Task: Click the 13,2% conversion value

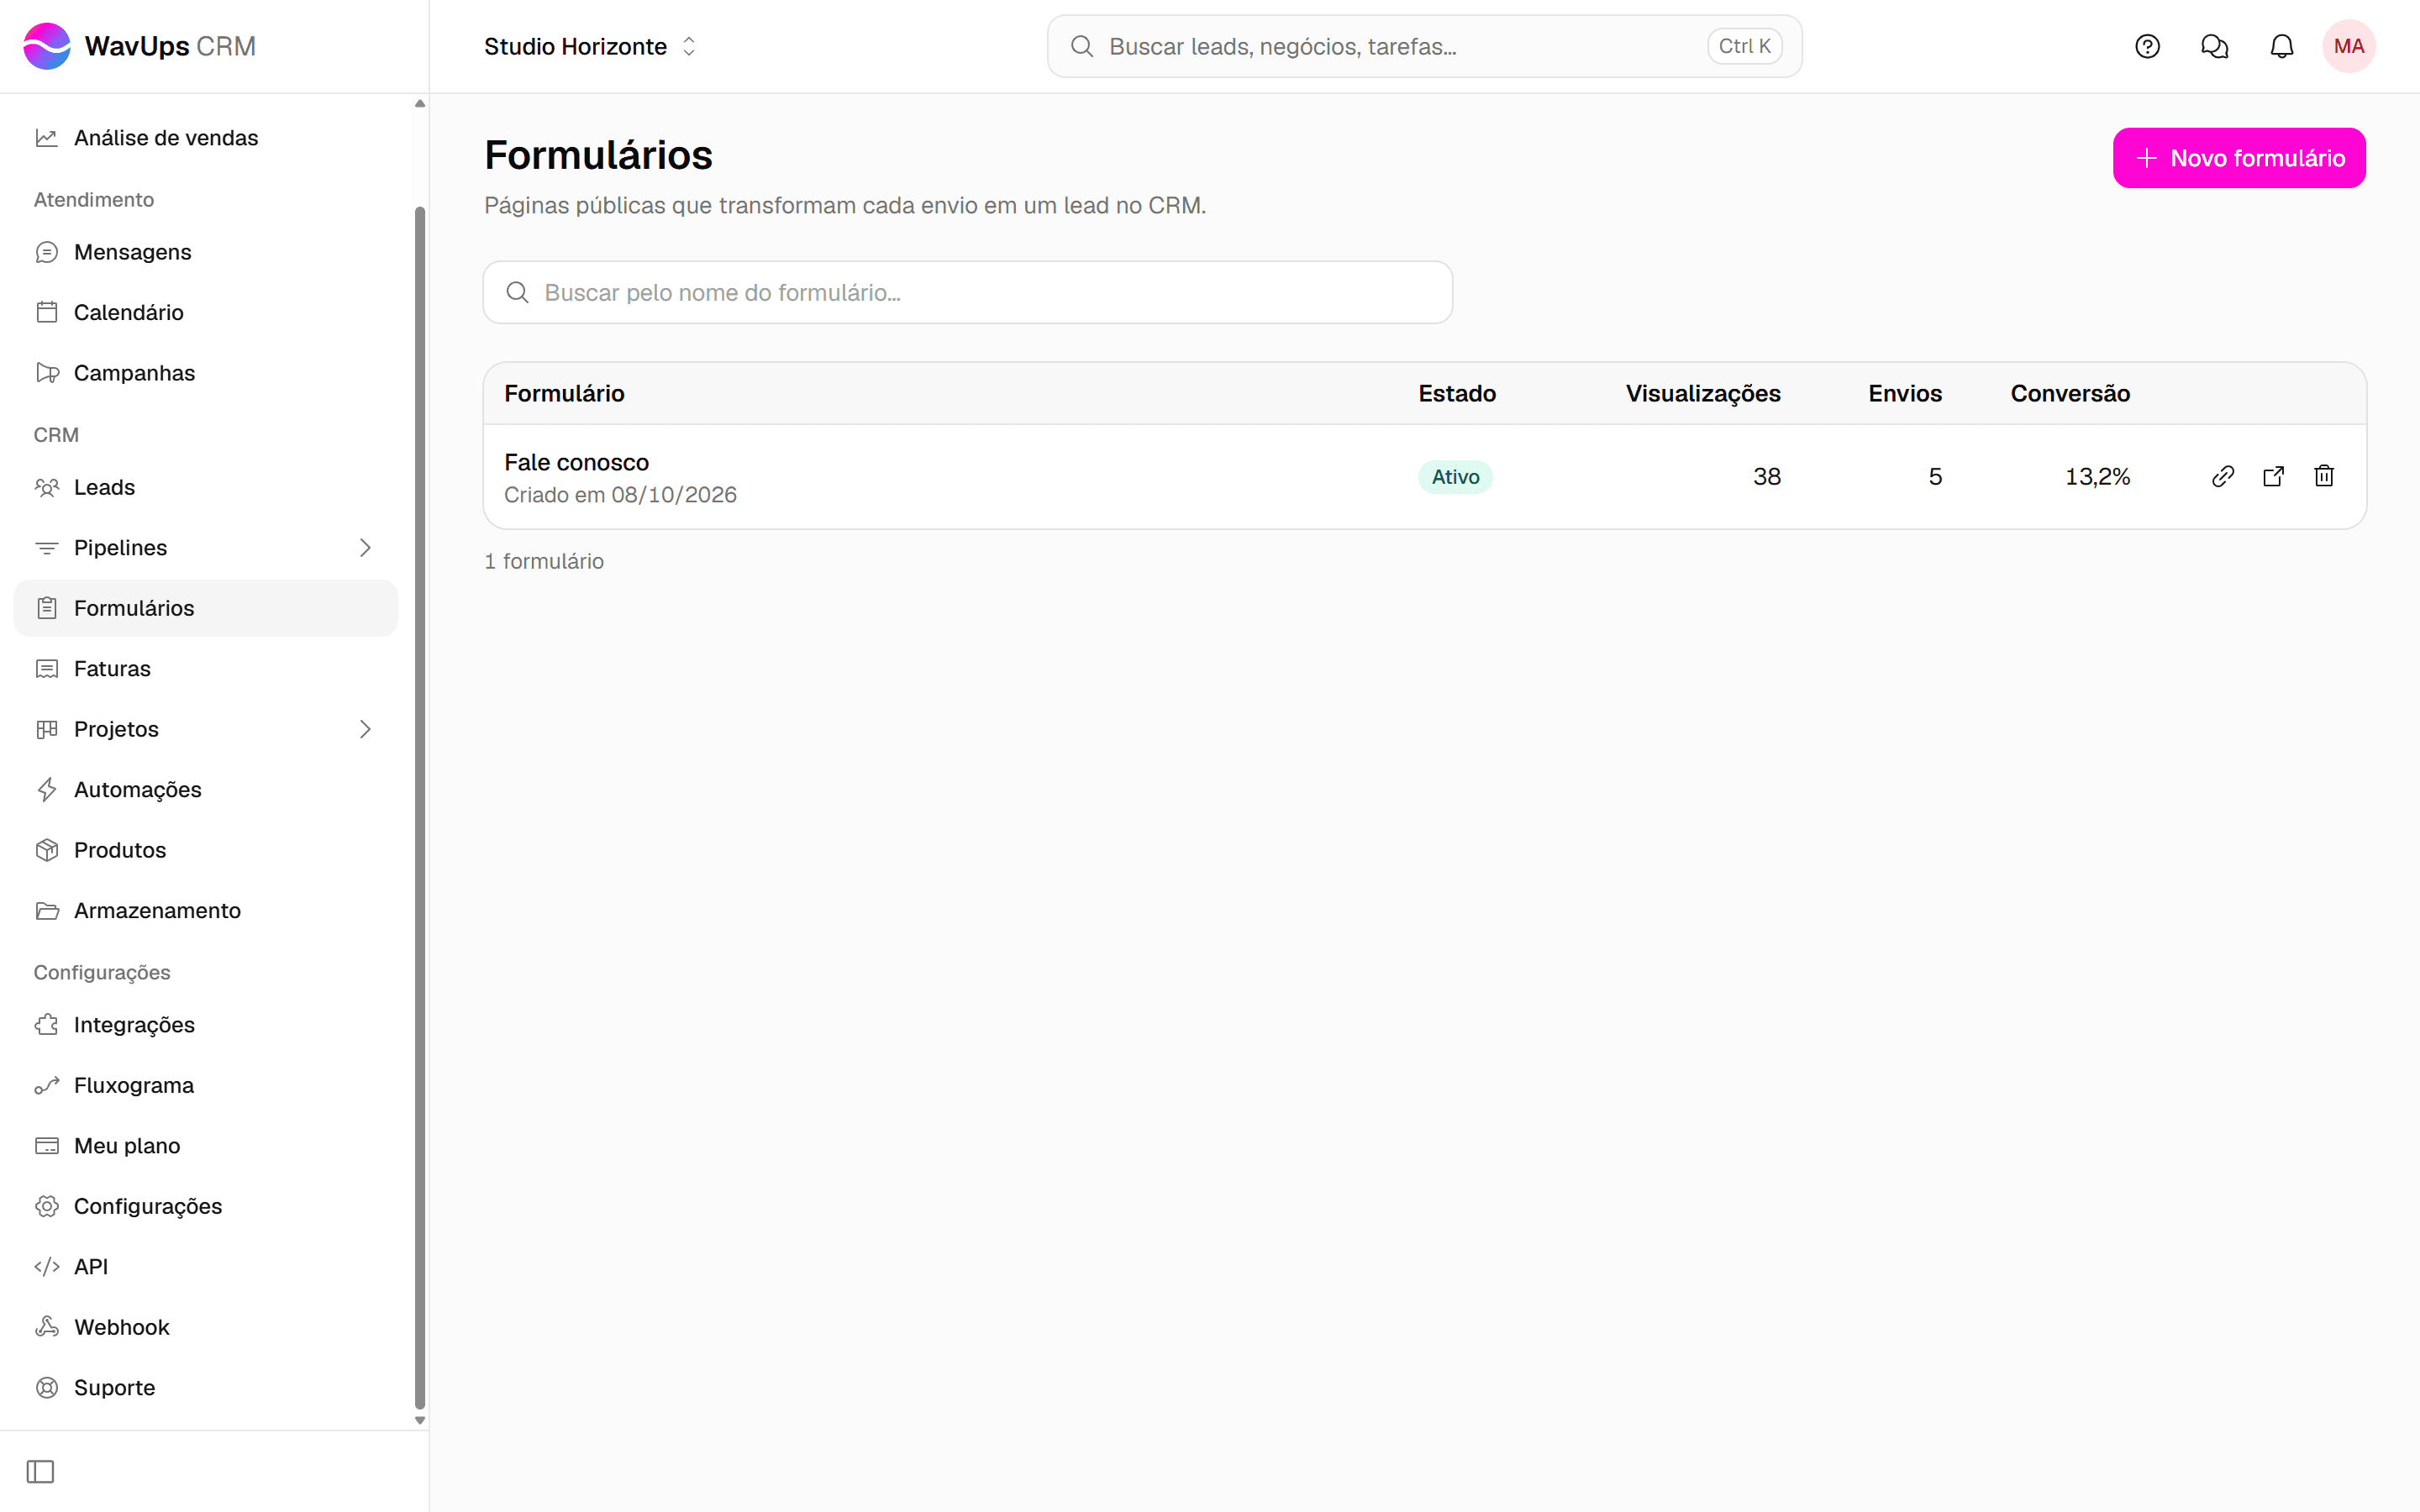Action: pyautogui.click(x=2097, y=477)
